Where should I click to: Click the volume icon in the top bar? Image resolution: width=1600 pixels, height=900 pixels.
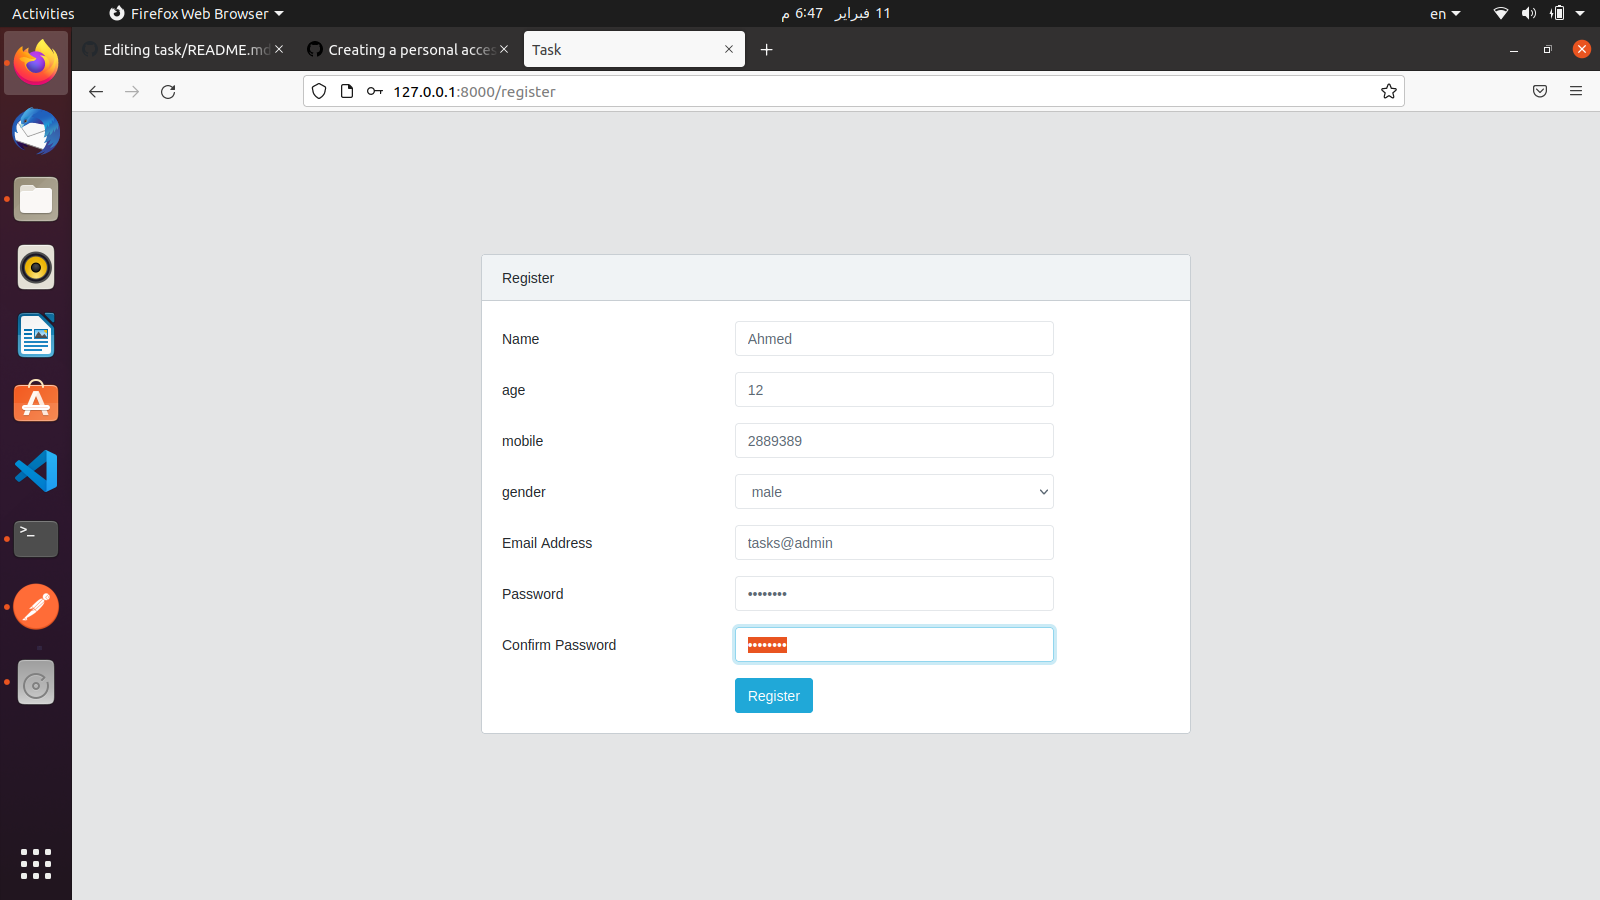[1529, 14]
